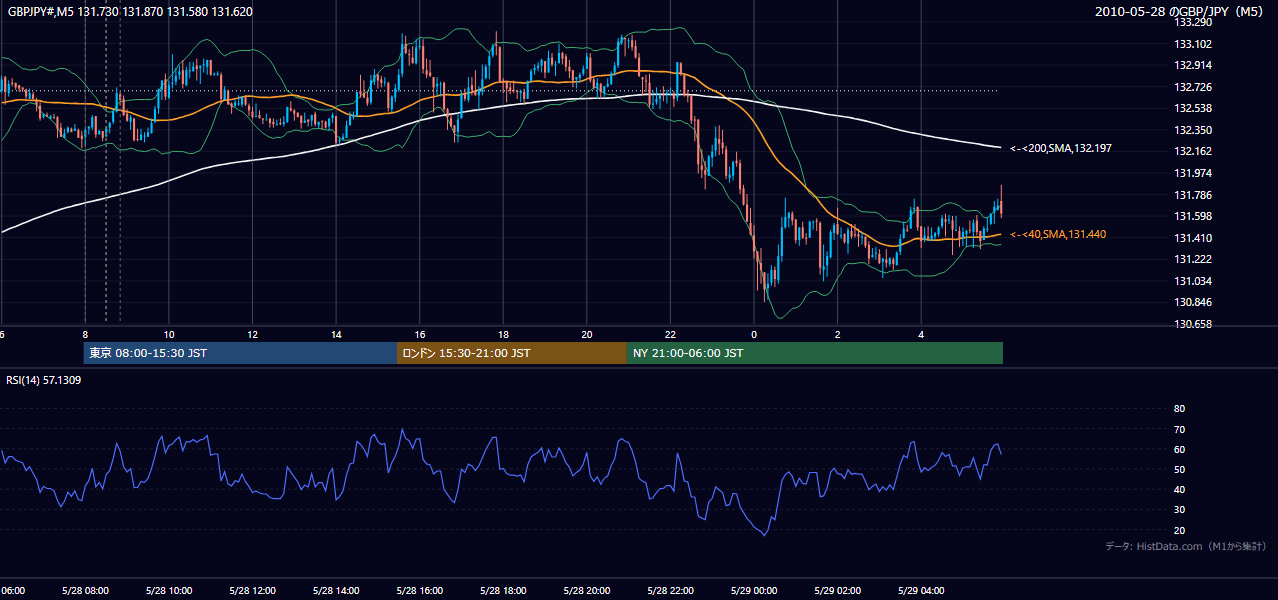Click the 2010-05-28 GBP/JPY (M5) title
The image size is (1278, 600).
[x=1180, y=11]
